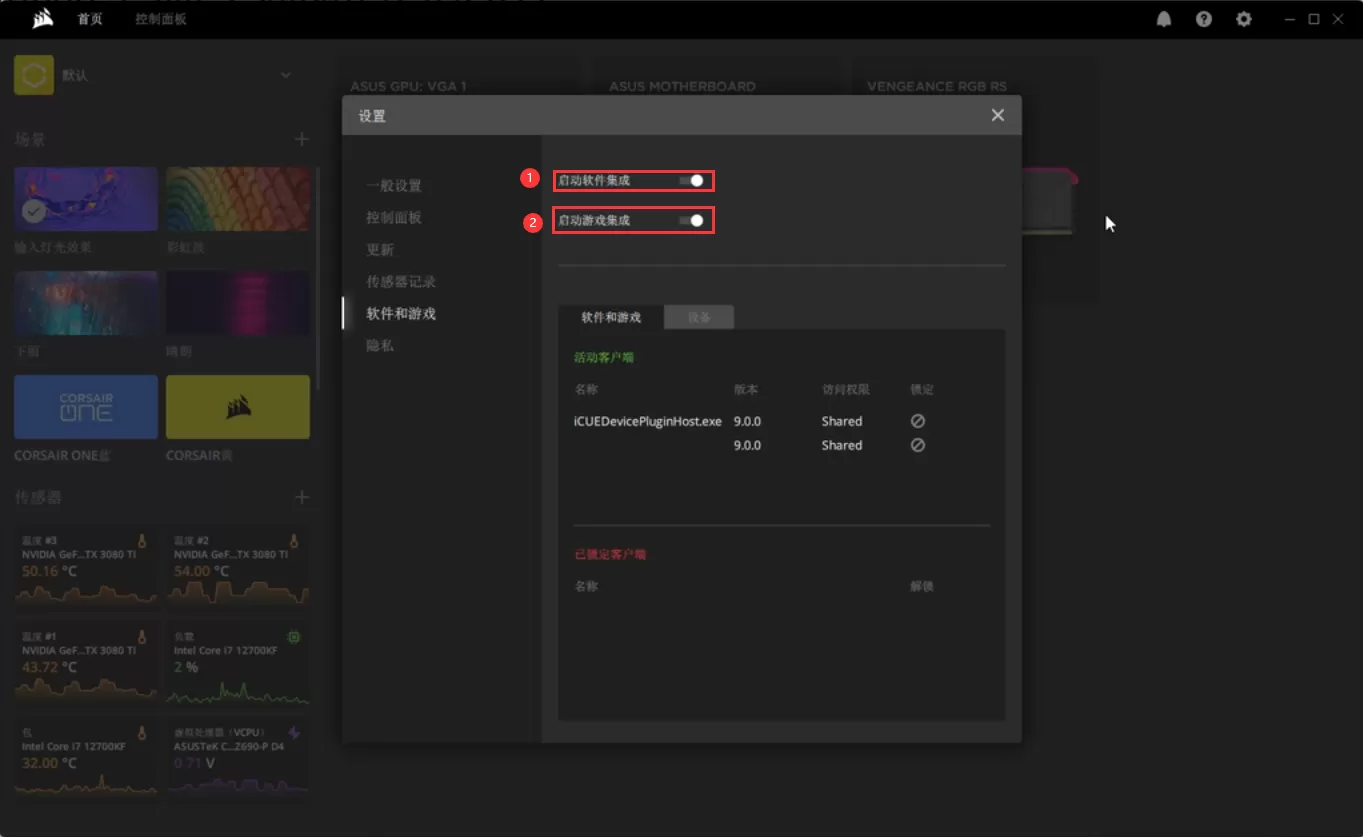The image size is (1363, 837).
Task: Click the Corsair sails logo
Action: (x=43, y=19)
